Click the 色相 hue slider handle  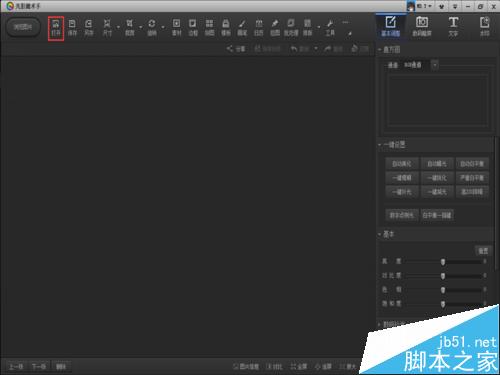pyautogui.click(x=443, y=290)
